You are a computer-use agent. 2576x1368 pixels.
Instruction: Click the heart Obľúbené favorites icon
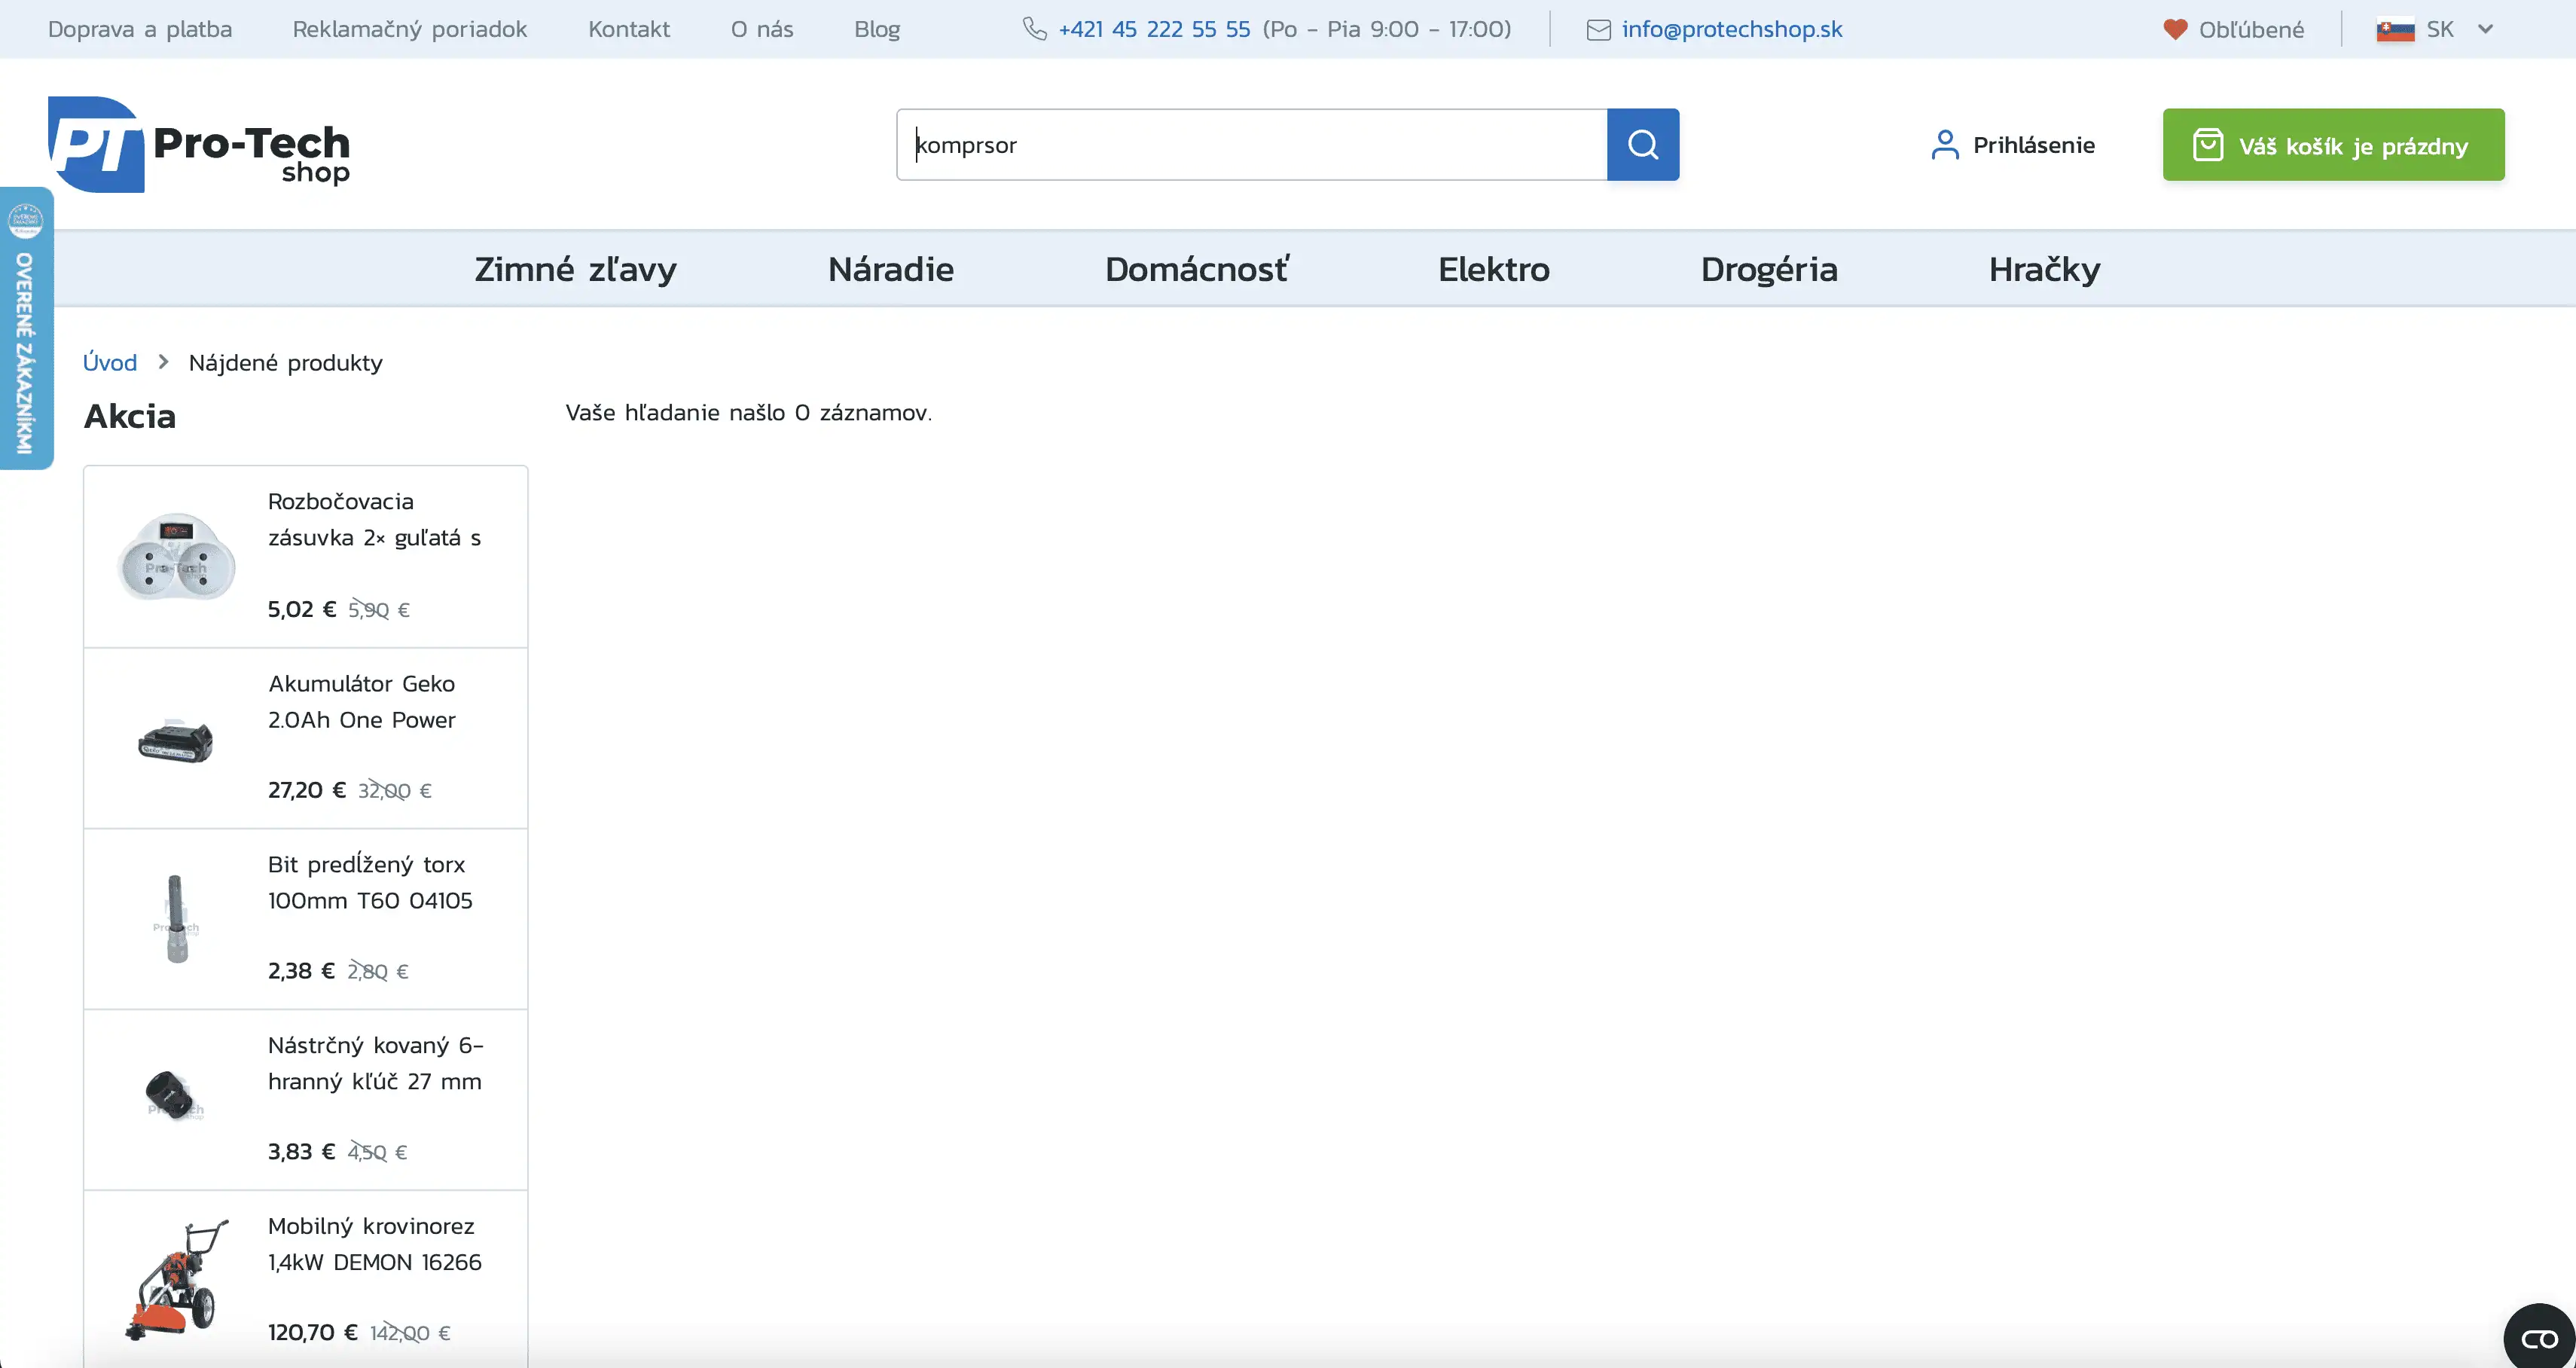2174,29
